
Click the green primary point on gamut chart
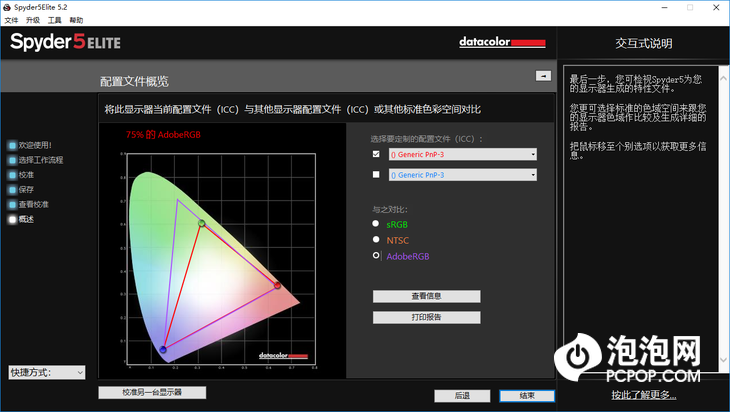coord(202,223)
